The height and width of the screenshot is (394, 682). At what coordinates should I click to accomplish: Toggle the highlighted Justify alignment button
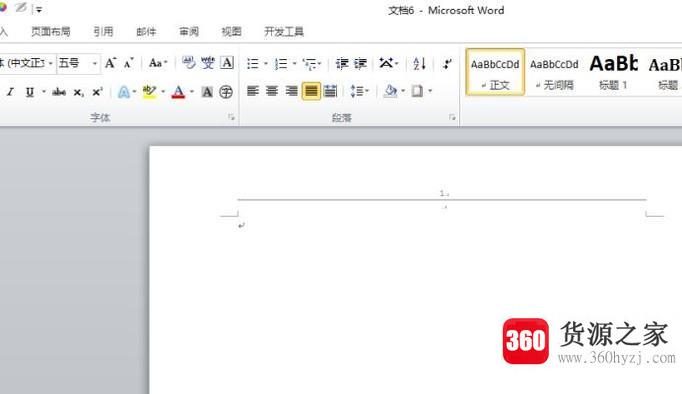coord(311,91)
